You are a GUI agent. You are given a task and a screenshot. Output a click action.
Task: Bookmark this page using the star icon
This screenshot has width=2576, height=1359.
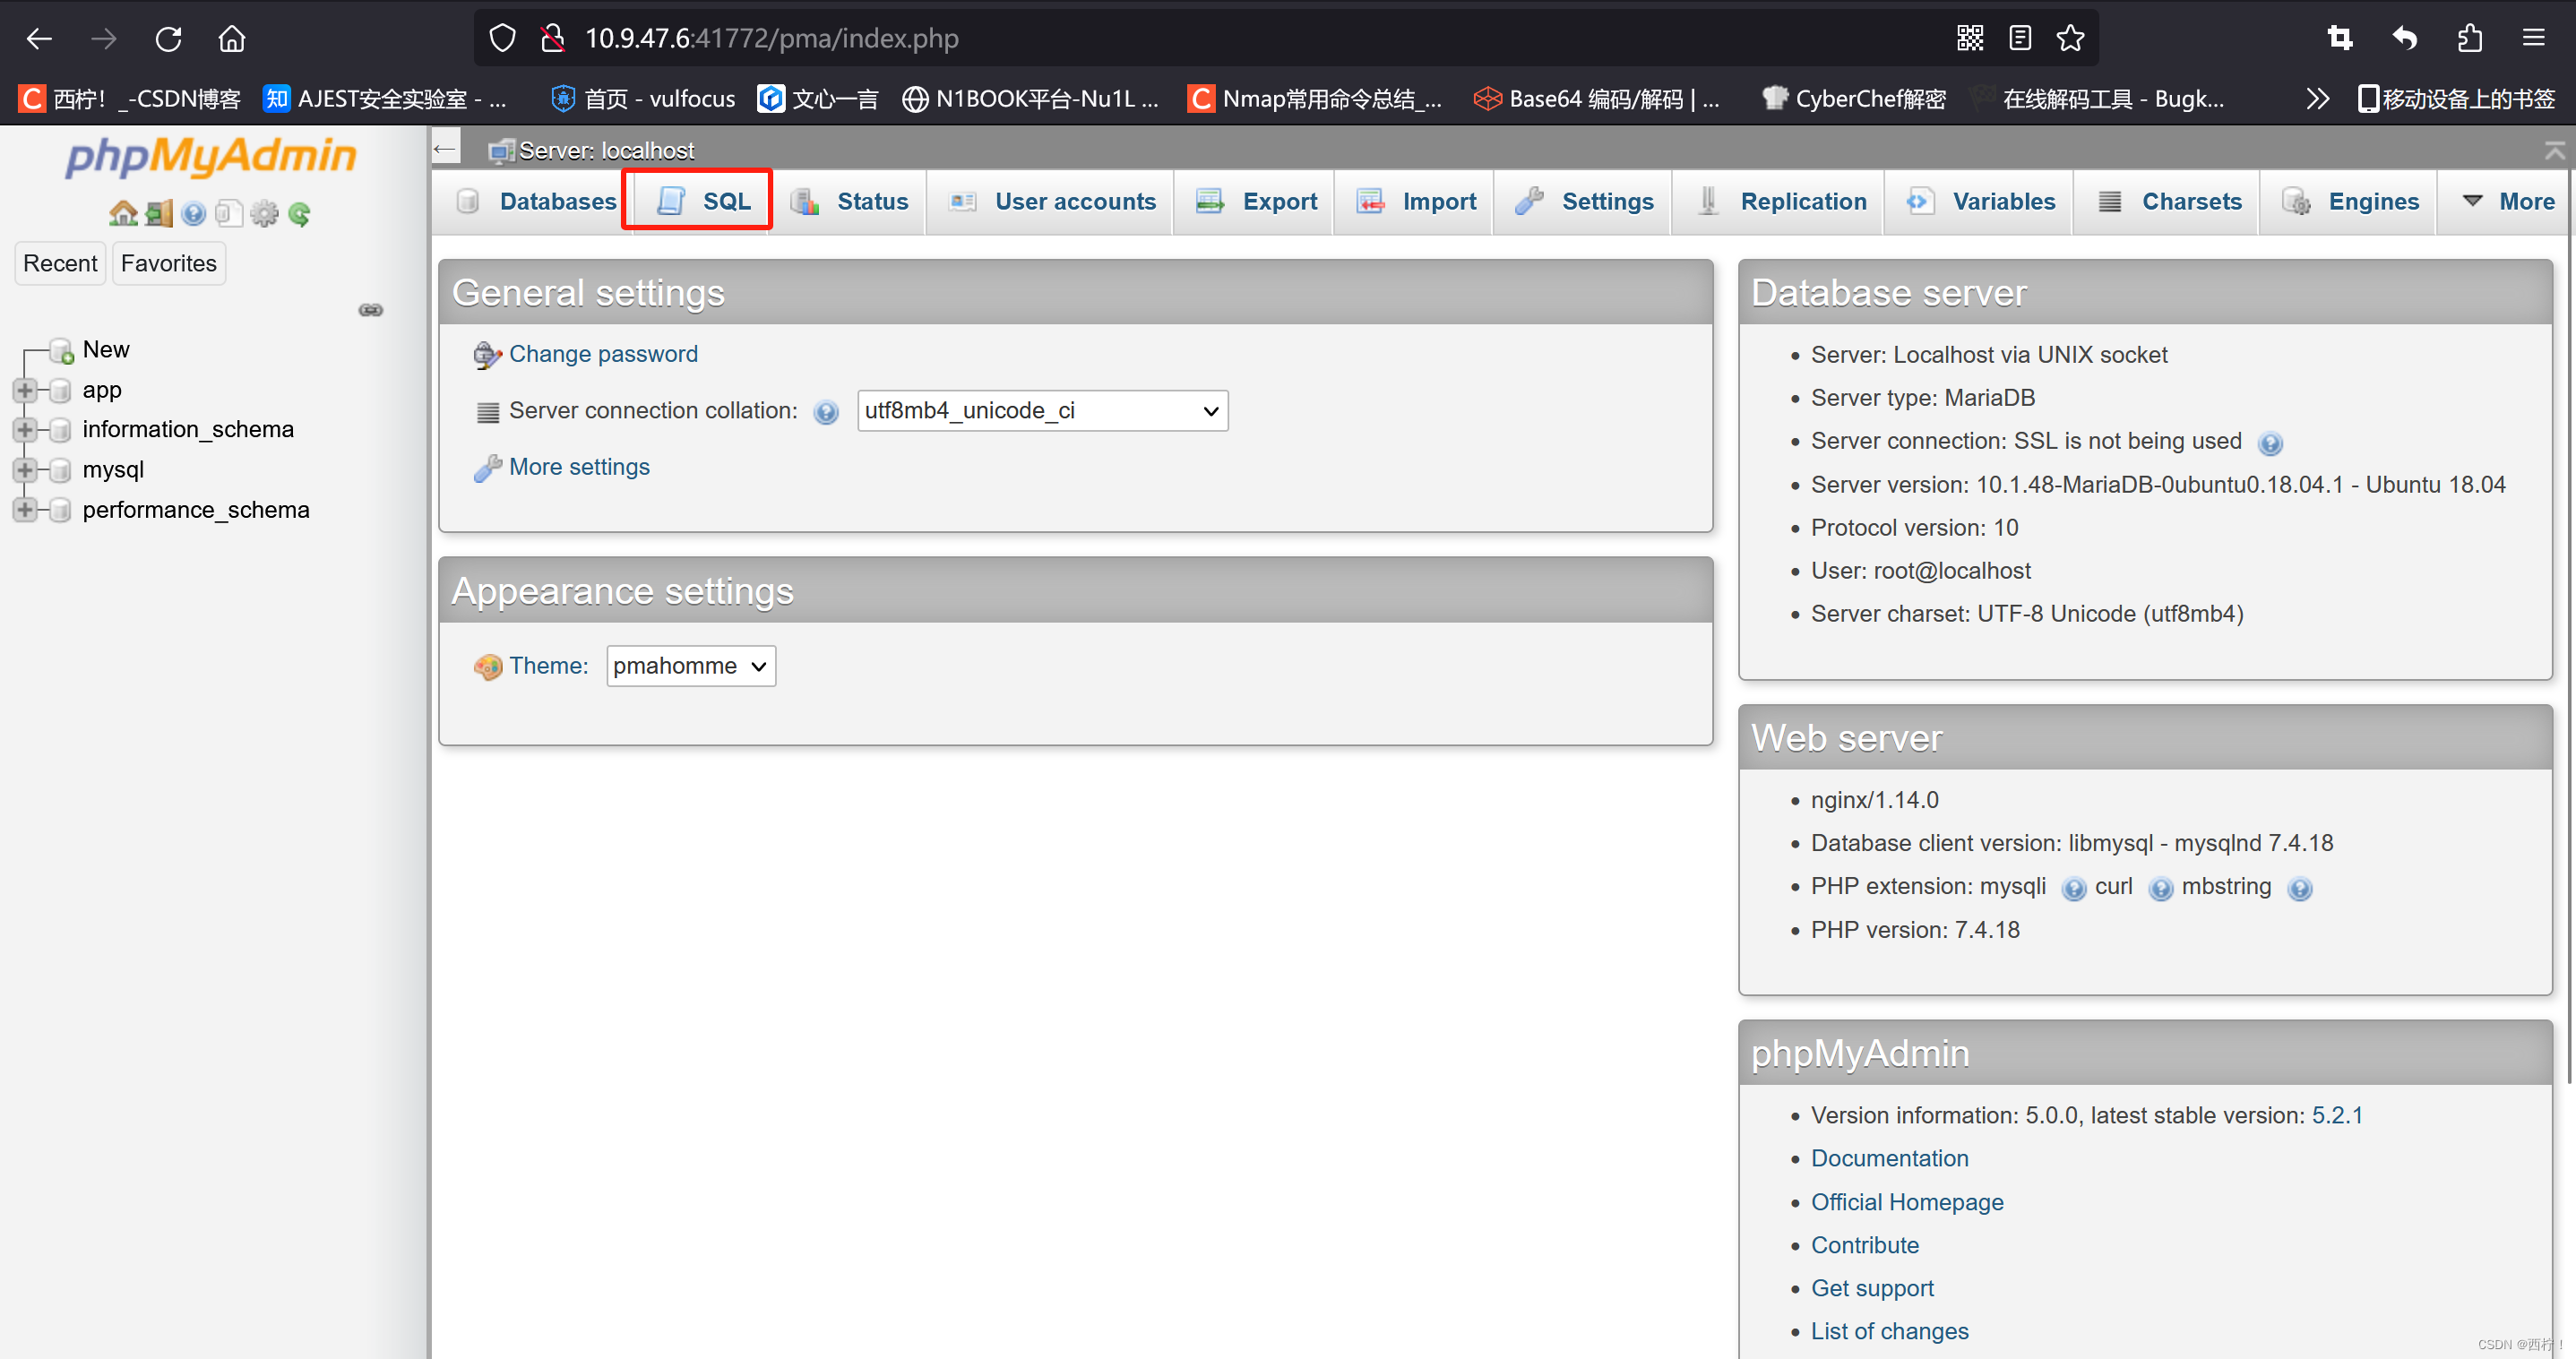coord(2070,38)
